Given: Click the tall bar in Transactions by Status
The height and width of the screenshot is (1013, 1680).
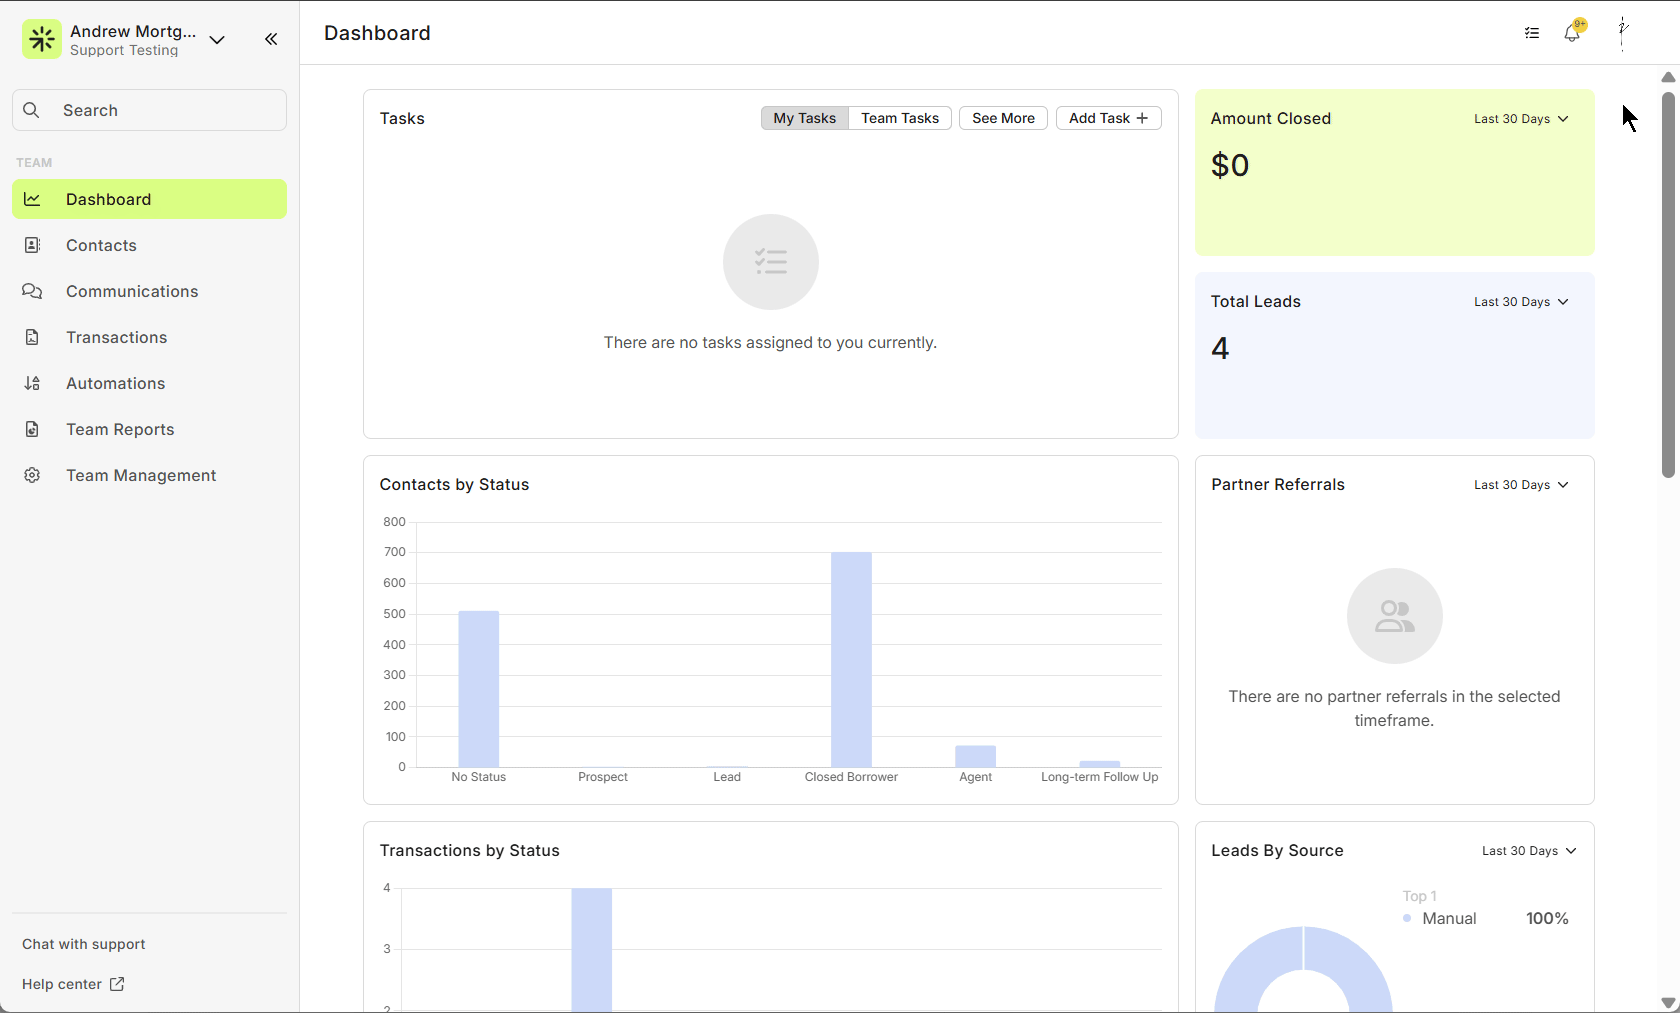Looking at the screenshot, I should [592, 950].
